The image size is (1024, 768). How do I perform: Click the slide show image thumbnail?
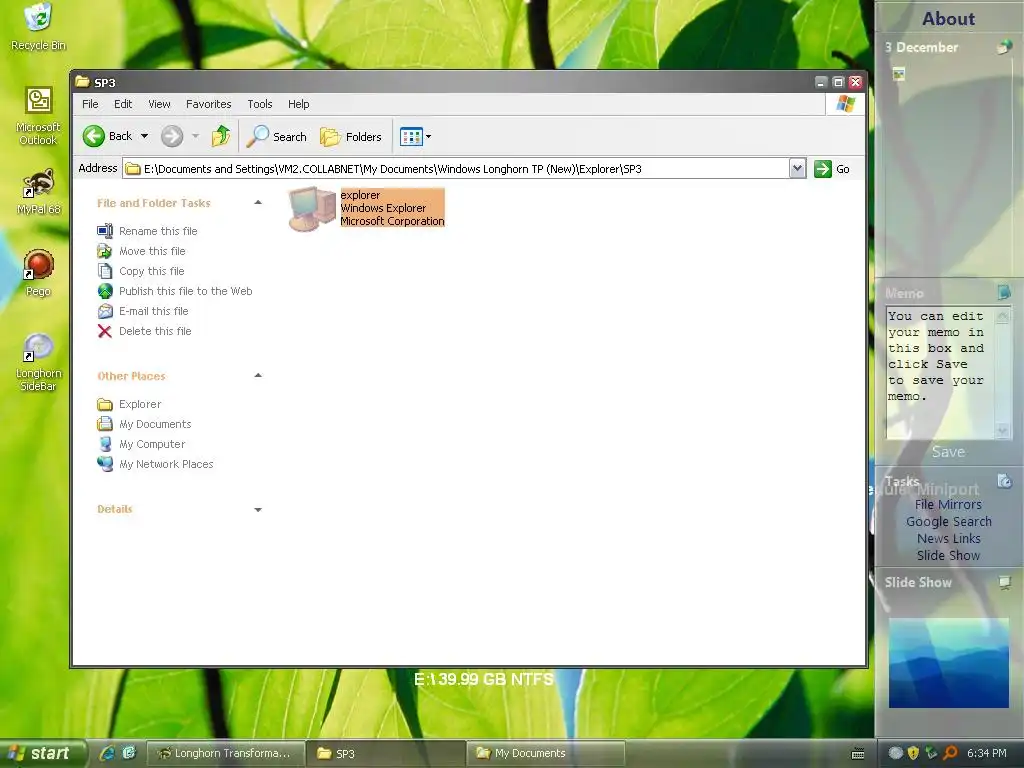(948, 663)
